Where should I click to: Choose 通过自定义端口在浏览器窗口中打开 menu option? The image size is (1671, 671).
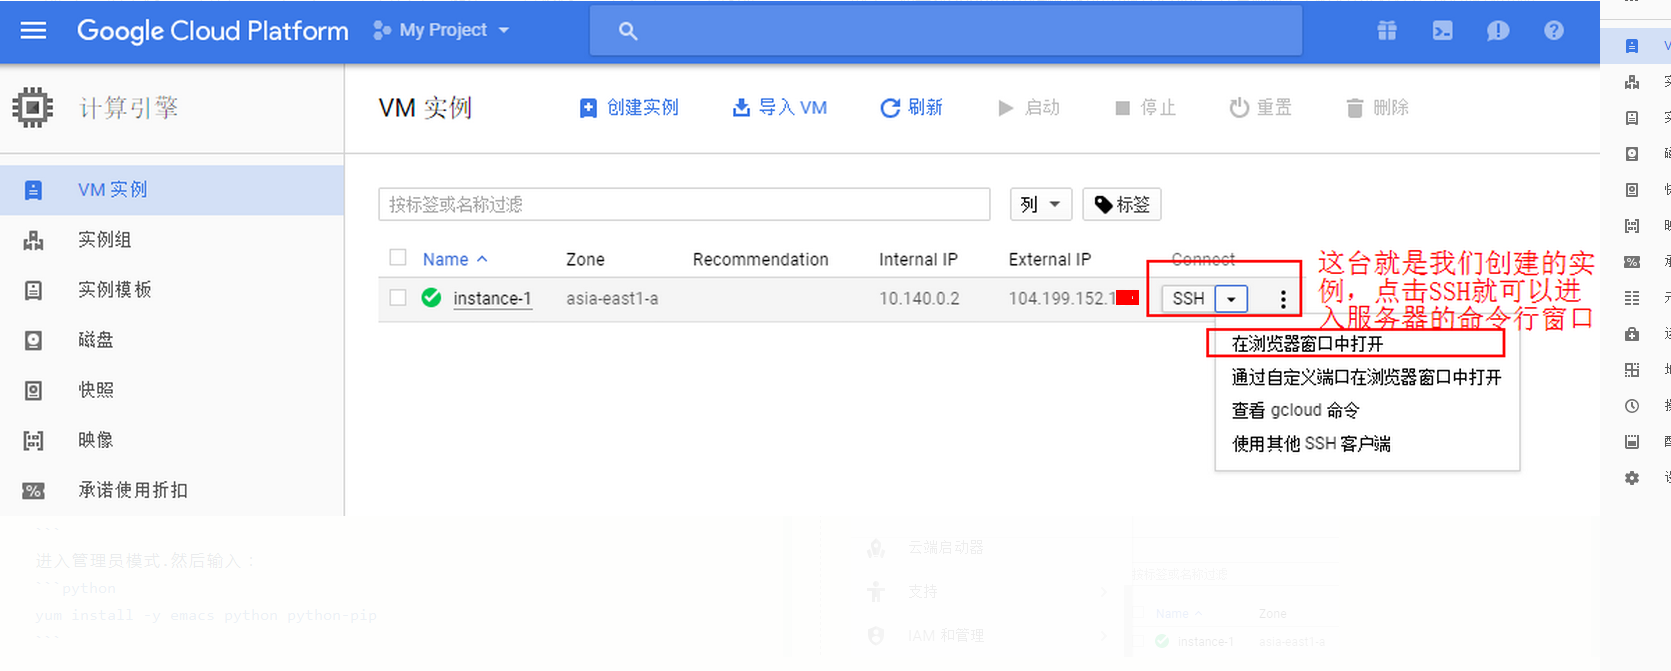1367,377
